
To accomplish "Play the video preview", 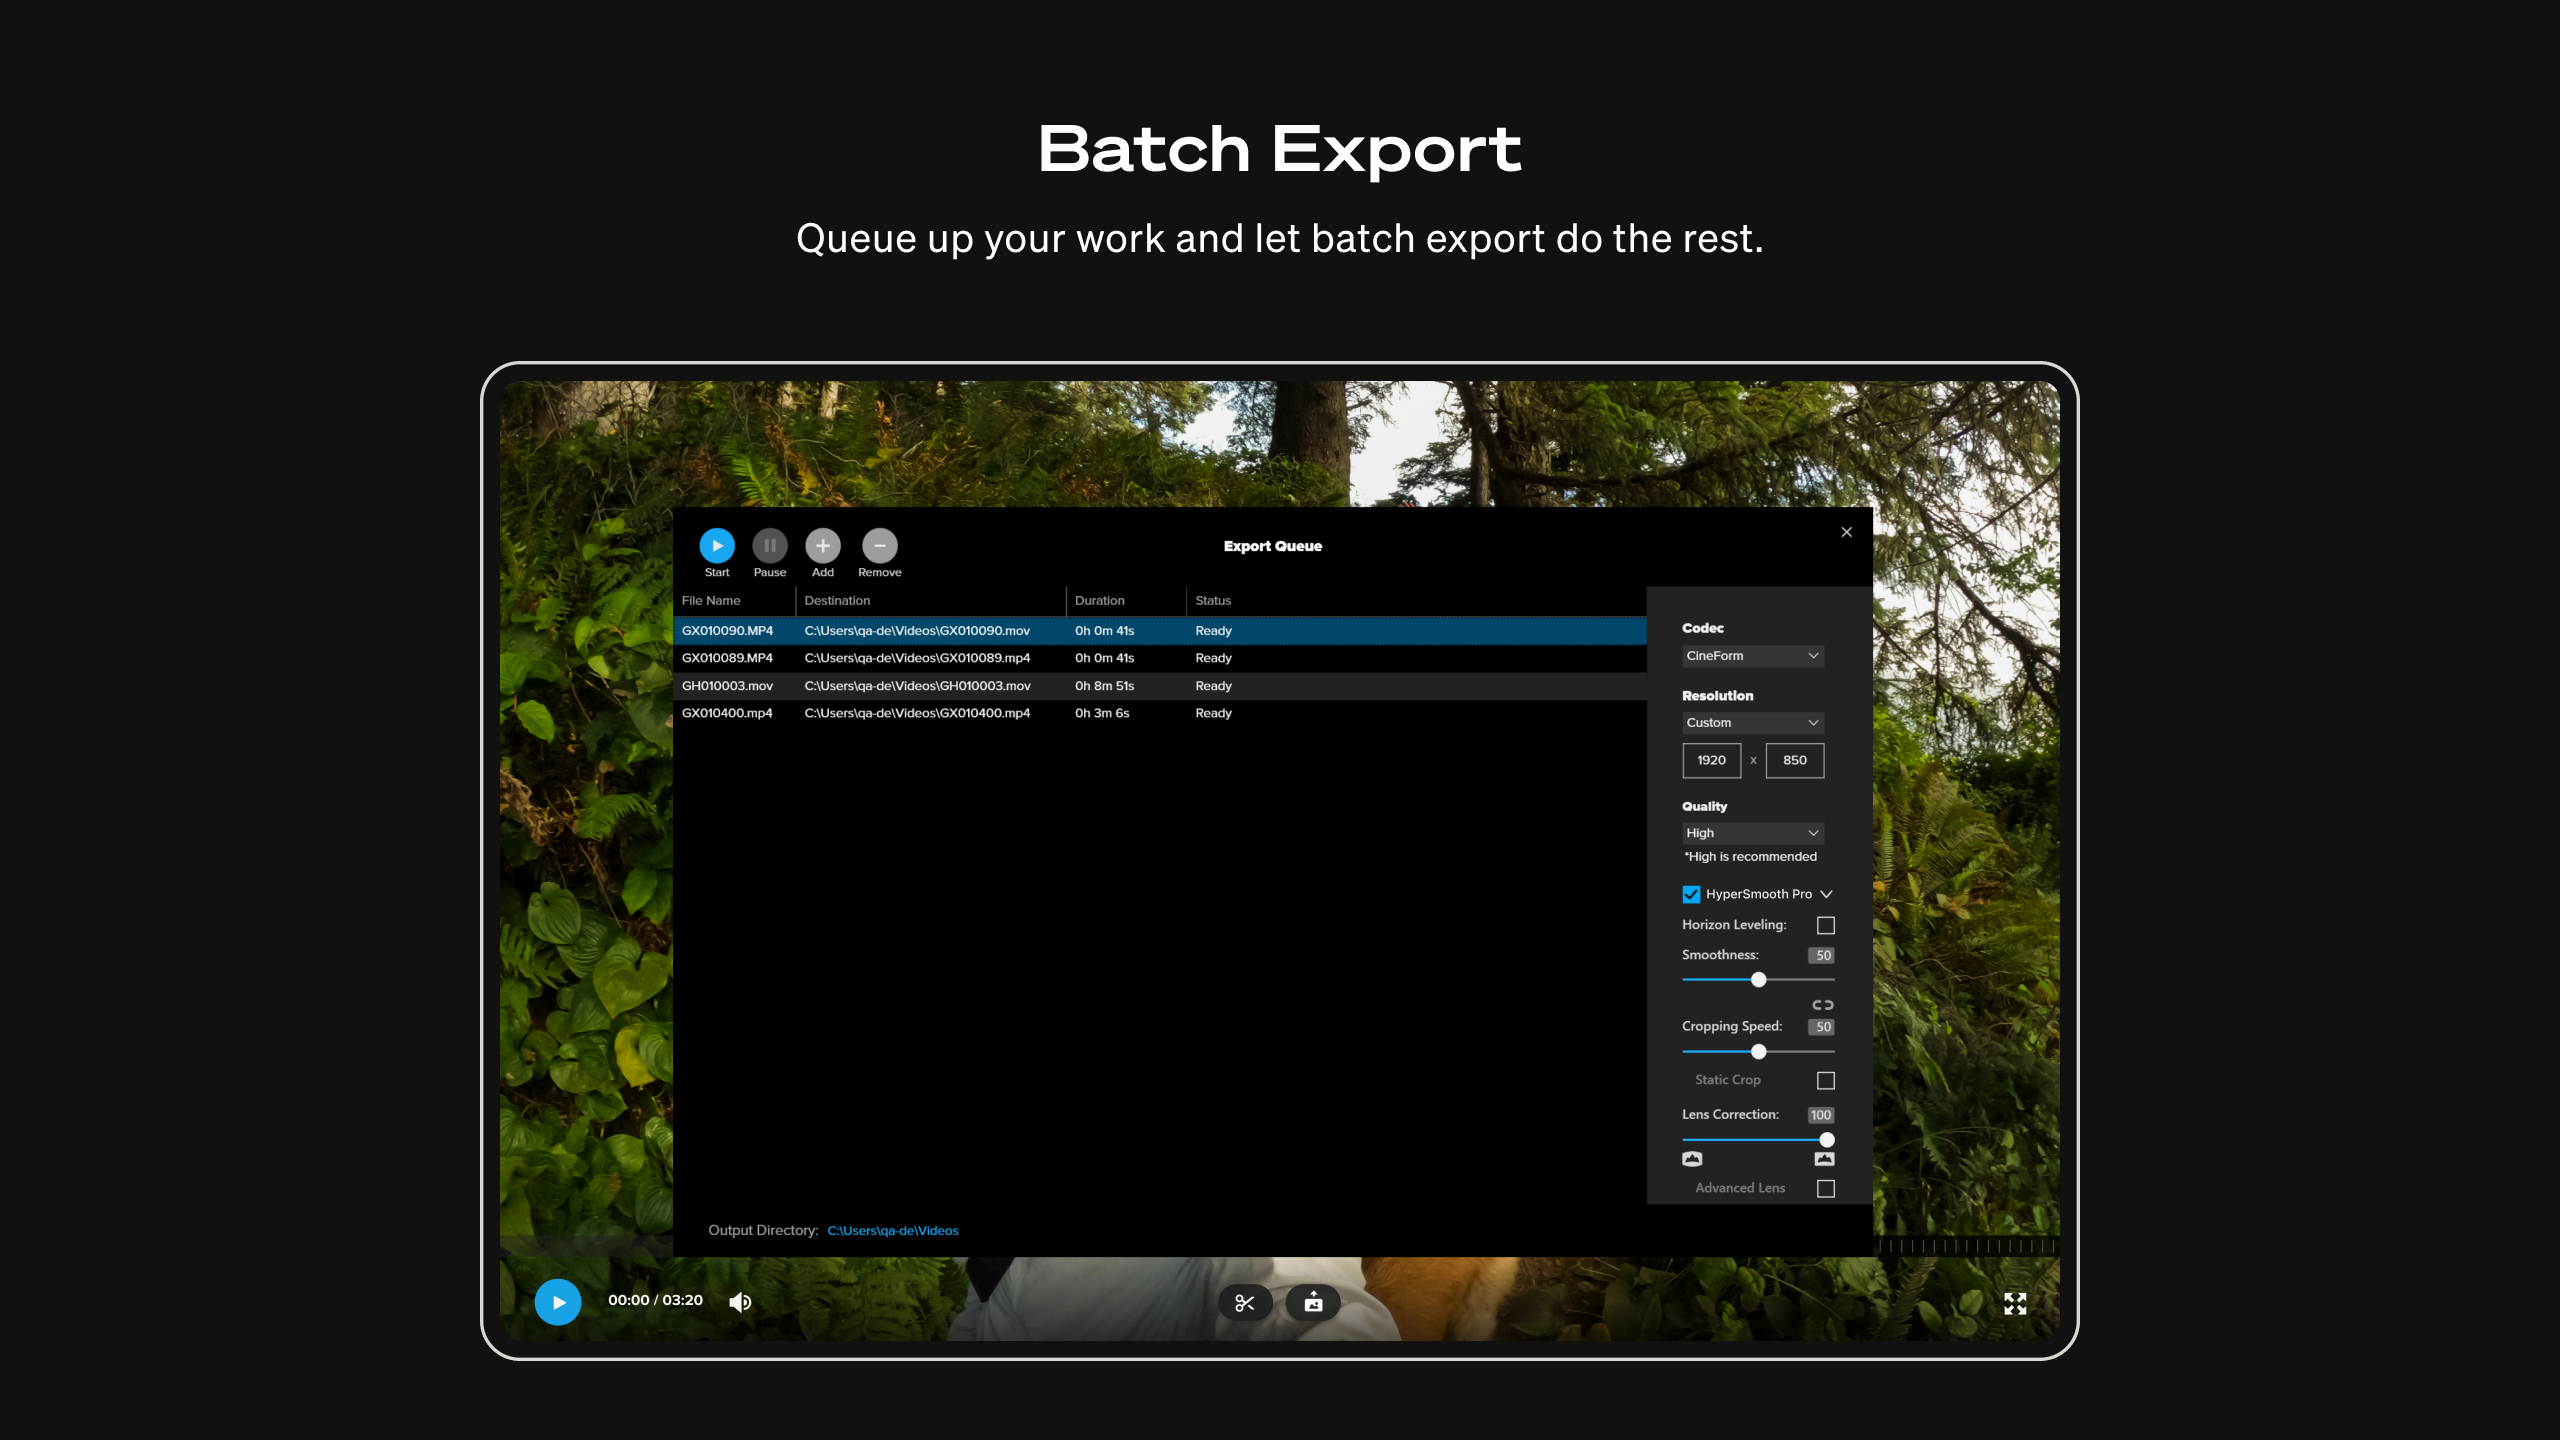I will pos(557,1302).
